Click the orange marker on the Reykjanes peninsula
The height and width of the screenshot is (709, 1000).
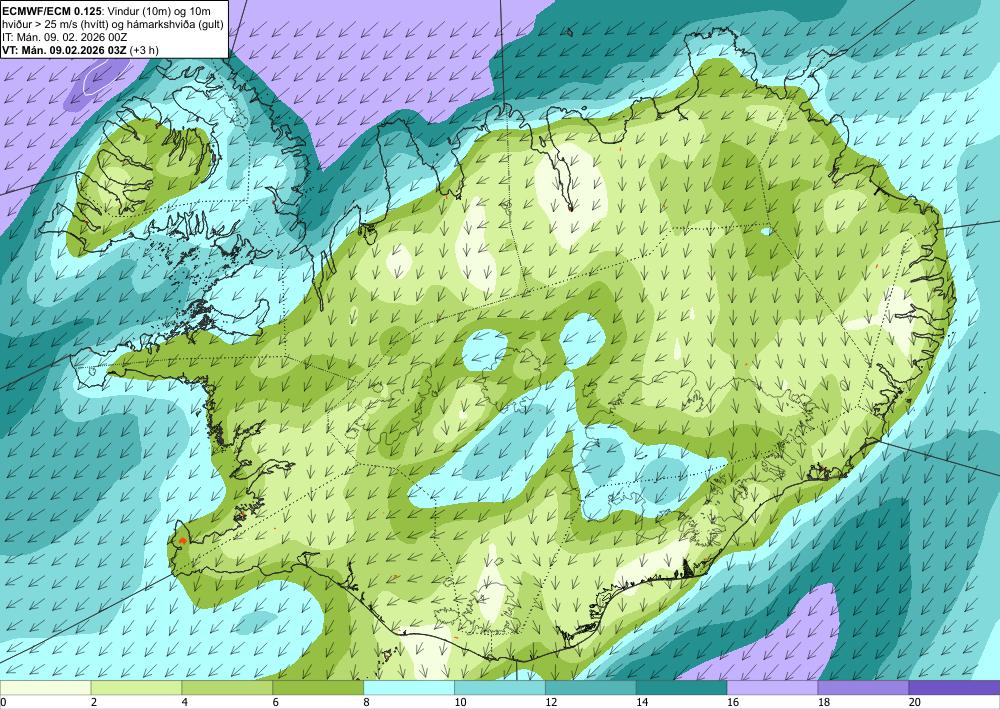pyautogui.click(x=182, y=541)
